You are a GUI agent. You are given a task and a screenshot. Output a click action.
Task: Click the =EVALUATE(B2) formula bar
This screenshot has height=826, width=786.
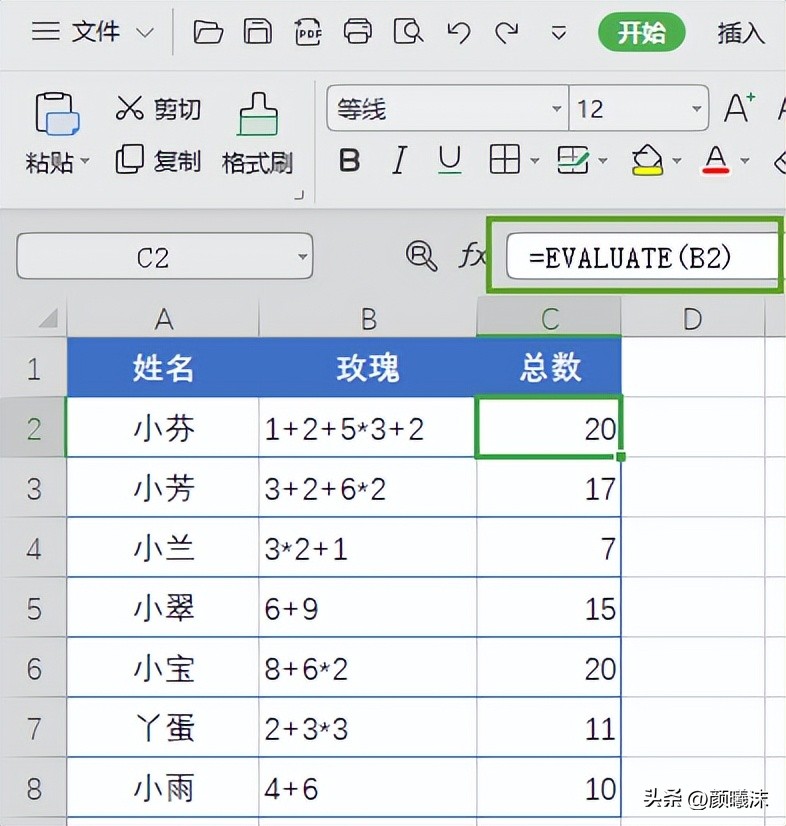click(642, 257)
